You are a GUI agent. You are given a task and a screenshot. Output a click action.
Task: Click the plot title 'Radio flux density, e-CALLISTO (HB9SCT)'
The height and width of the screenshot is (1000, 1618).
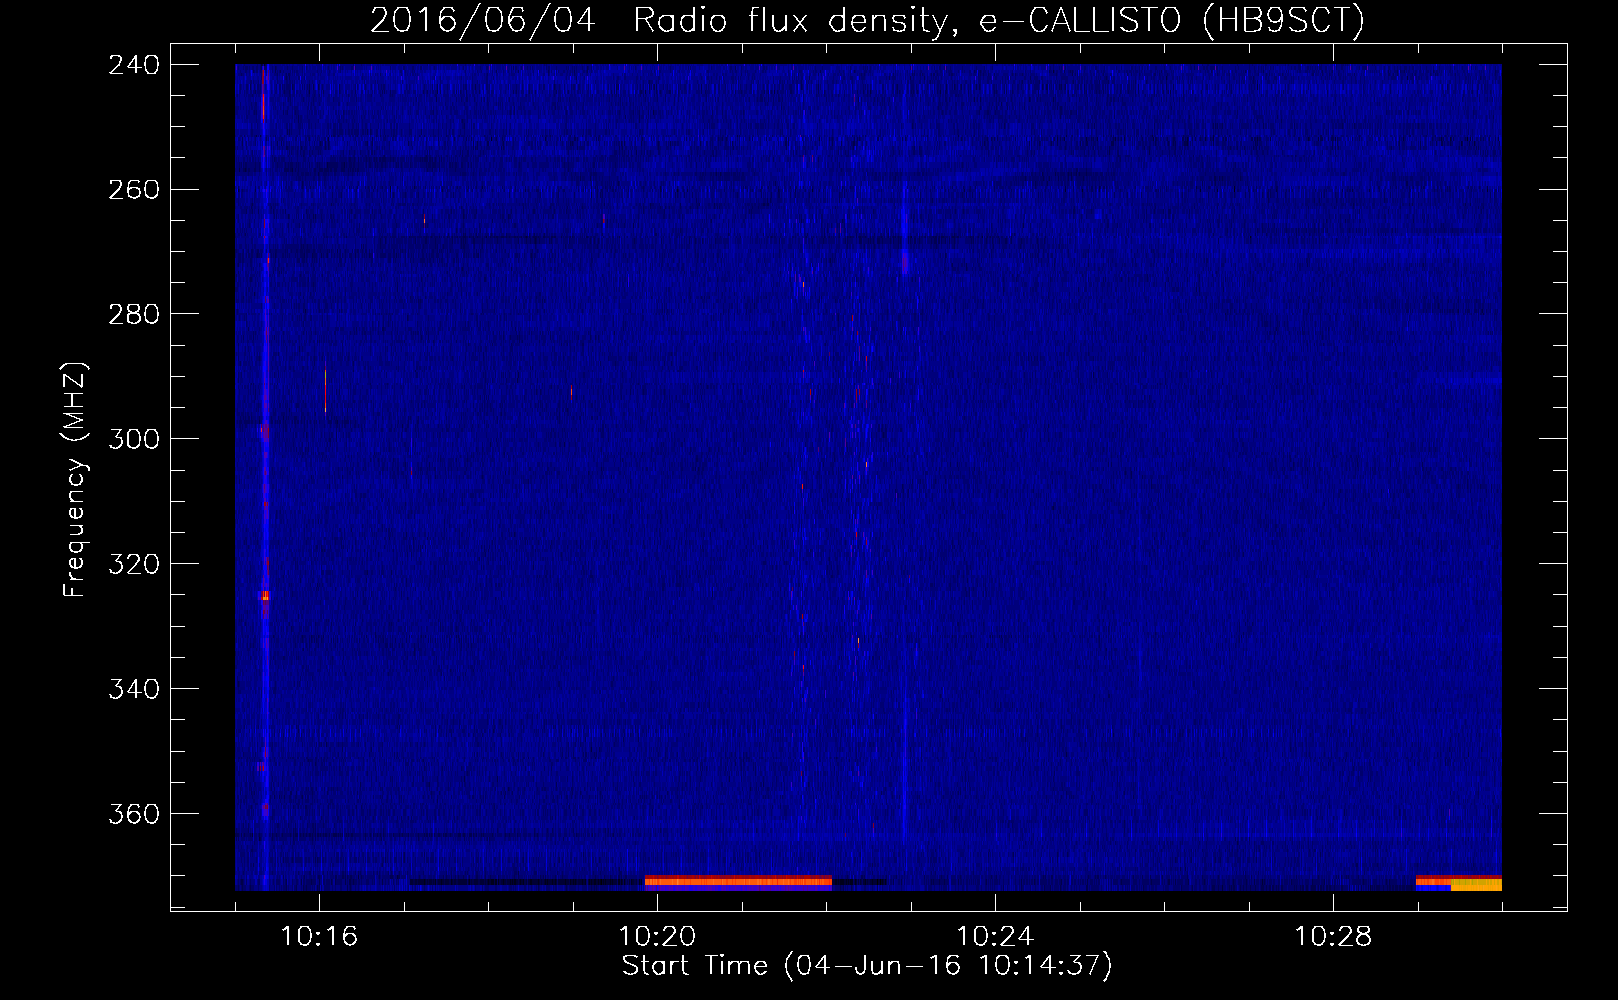pos(998,20)
